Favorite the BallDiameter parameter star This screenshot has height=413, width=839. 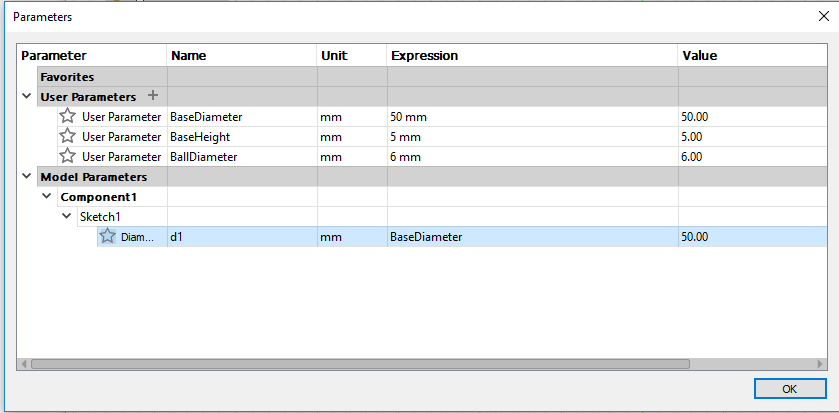click(x=67, y=156)
